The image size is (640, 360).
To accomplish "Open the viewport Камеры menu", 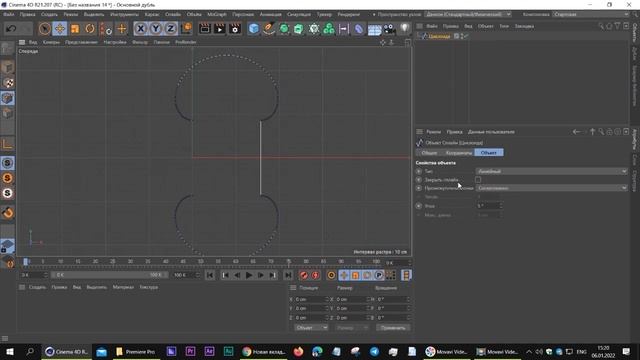I will click(x=51, y=42).
